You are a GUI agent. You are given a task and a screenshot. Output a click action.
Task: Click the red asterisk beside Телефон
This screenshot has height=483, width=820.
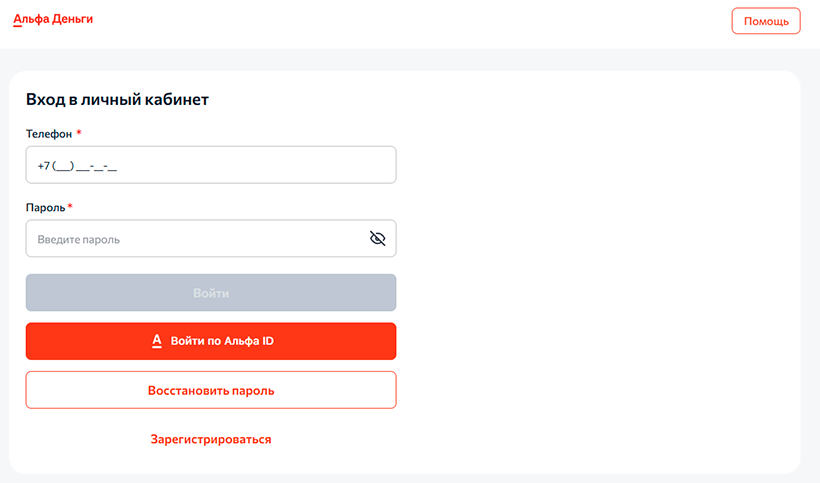[x=79, y=132]
